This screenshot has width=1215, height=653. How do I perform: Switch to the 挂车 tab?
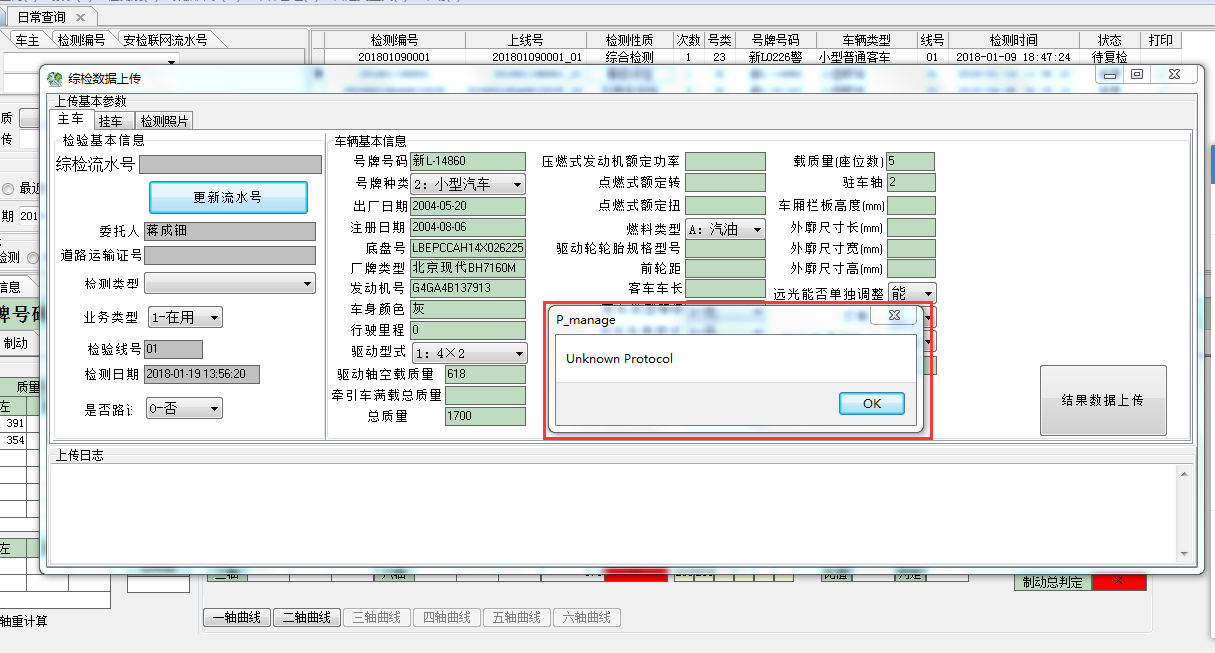[x=110, y=121]
